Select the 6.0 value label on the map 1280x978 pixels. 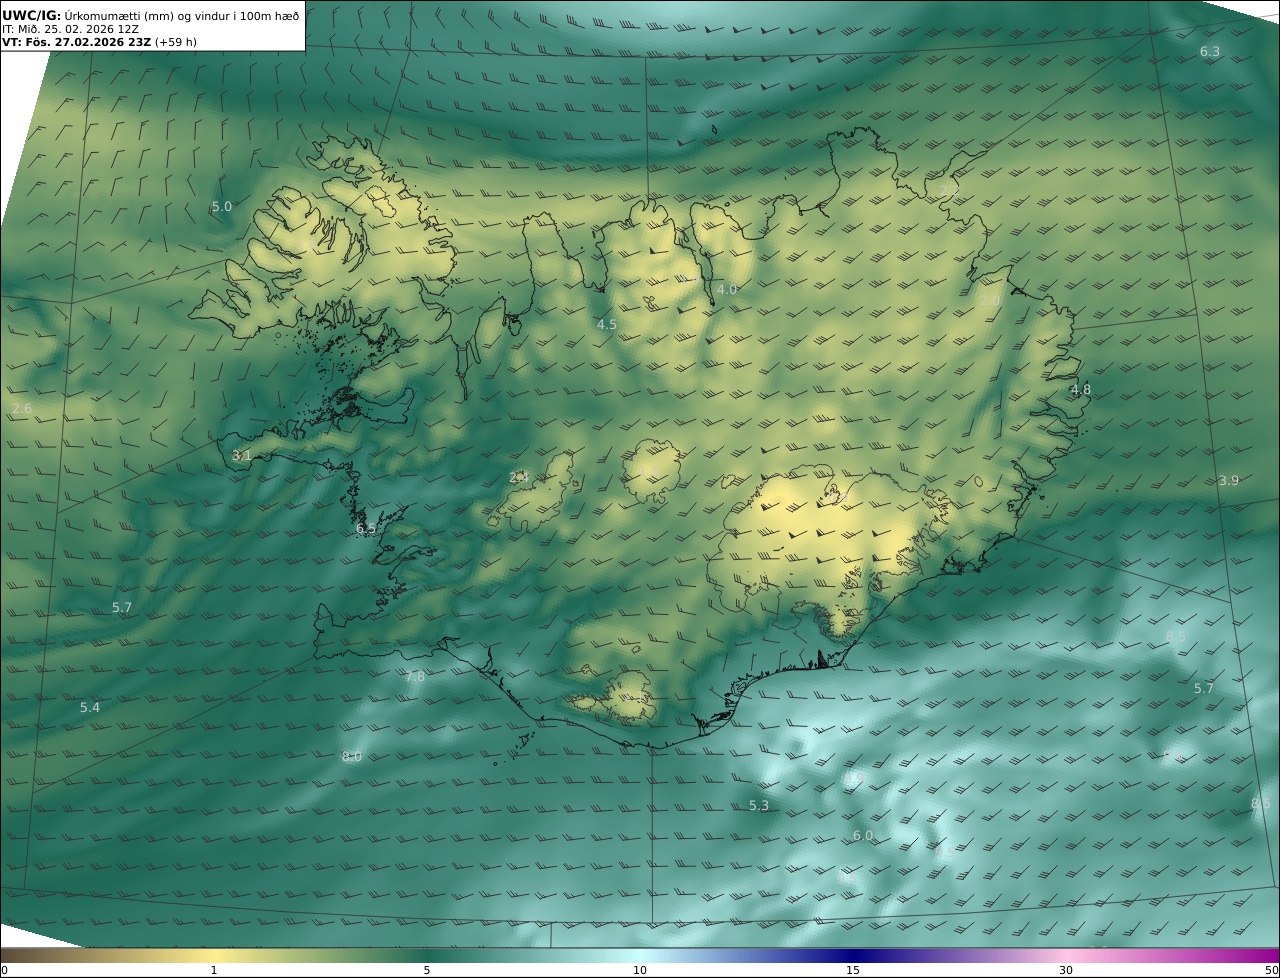863,836
